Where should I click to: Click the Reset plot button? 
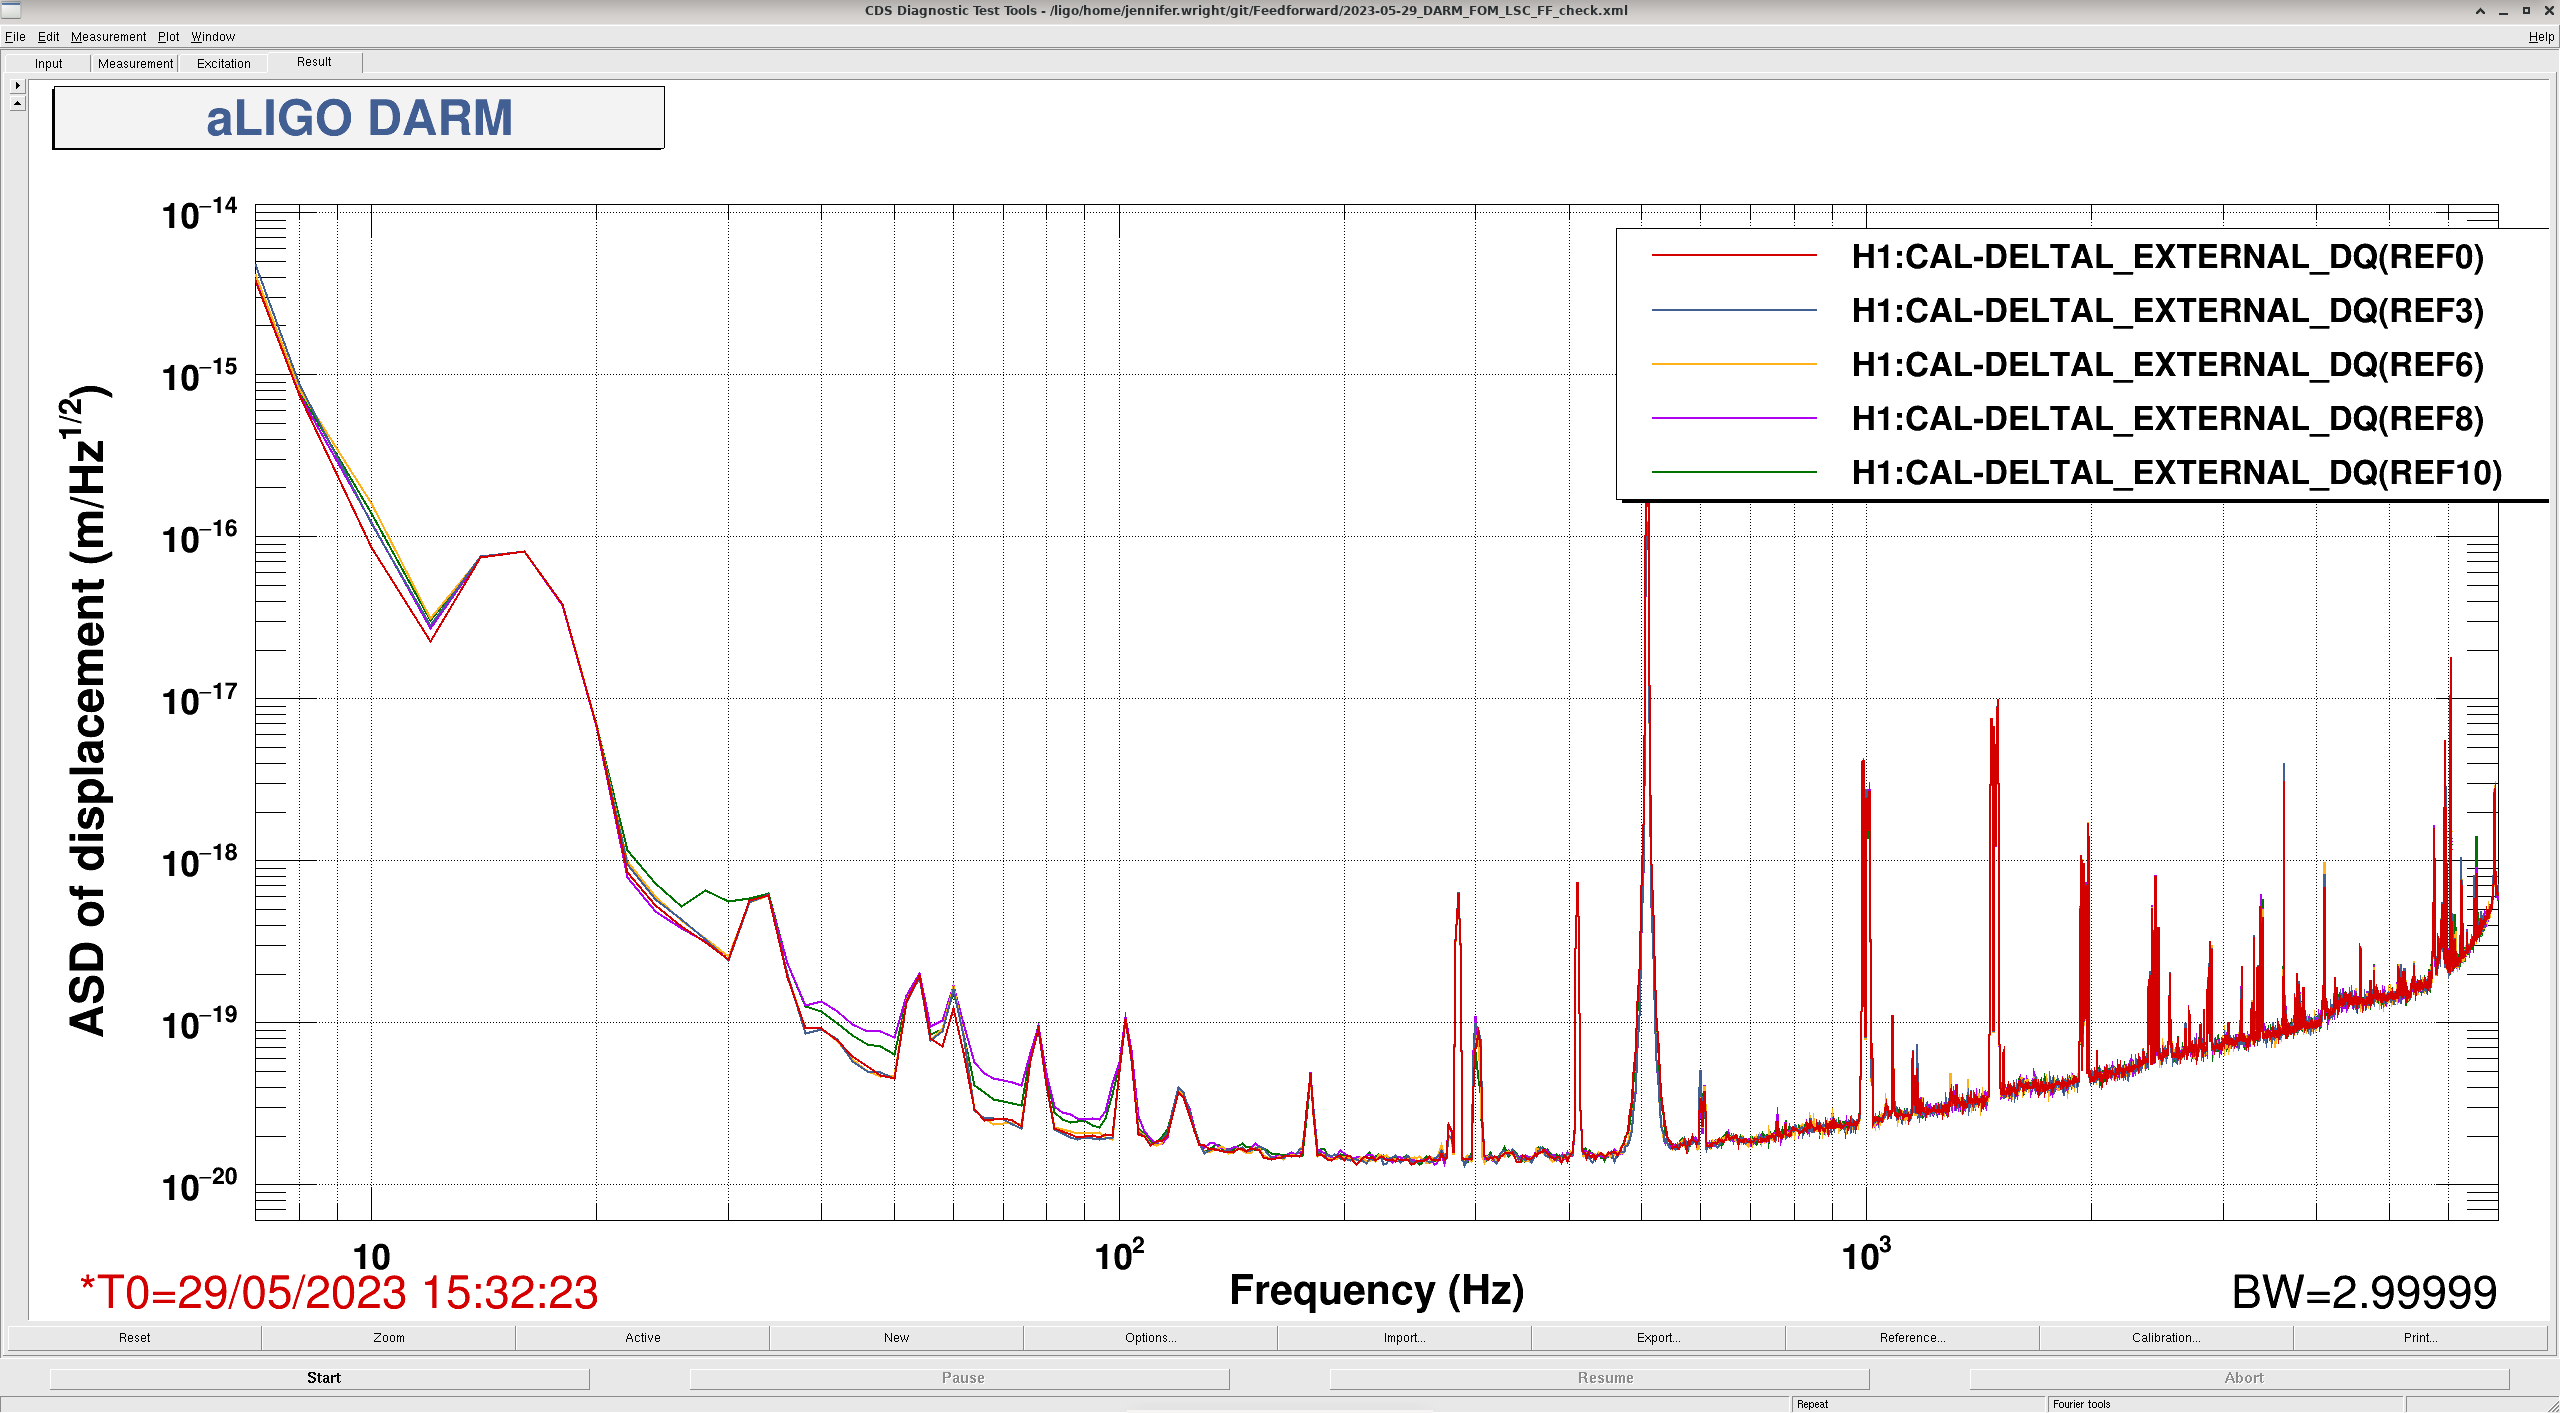(134, 1338)
